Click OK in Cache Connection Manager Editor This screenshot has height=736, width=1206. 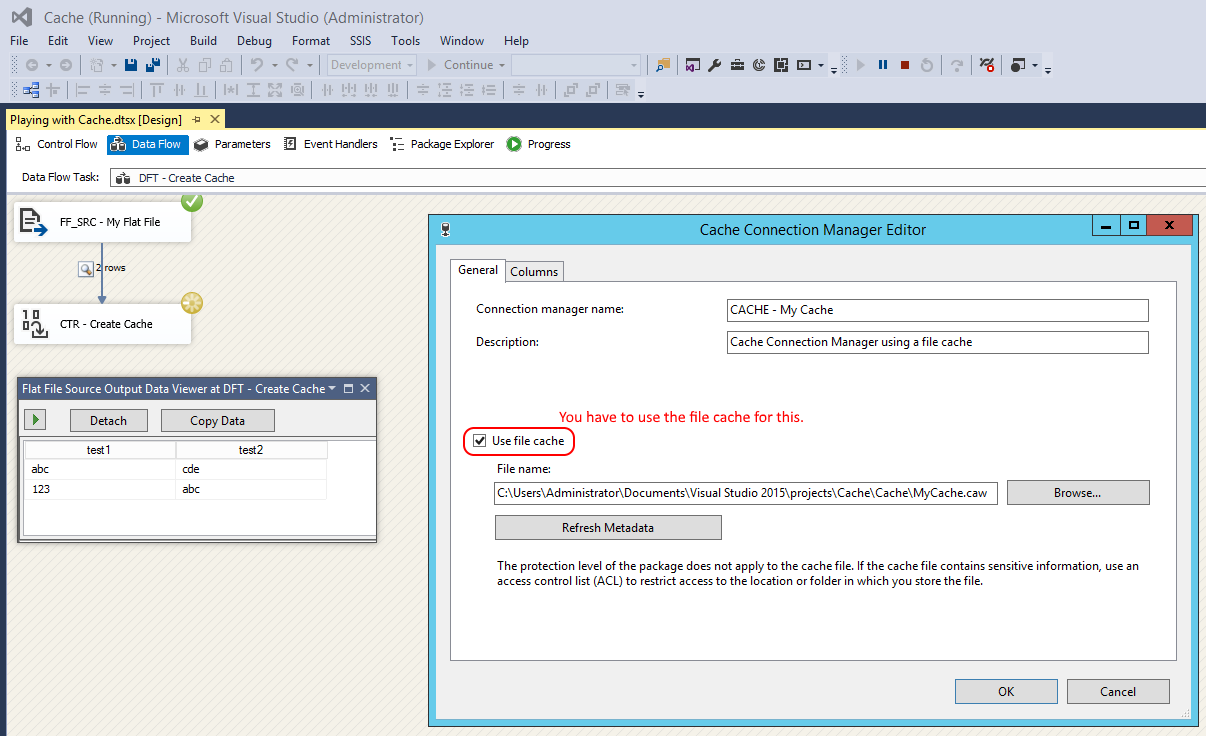tap(1006, 691)
